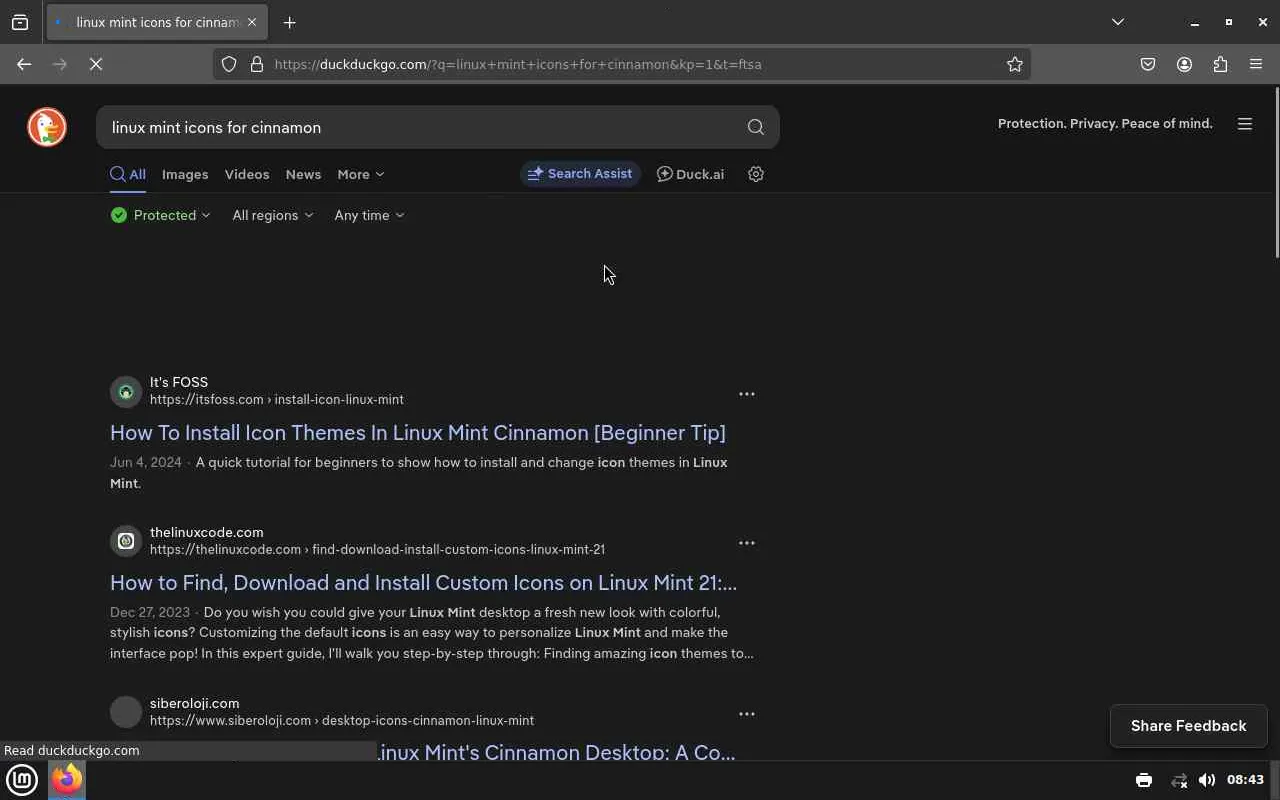Open Search Assist
Viewport: 1280px width, 800px height.
580,174
